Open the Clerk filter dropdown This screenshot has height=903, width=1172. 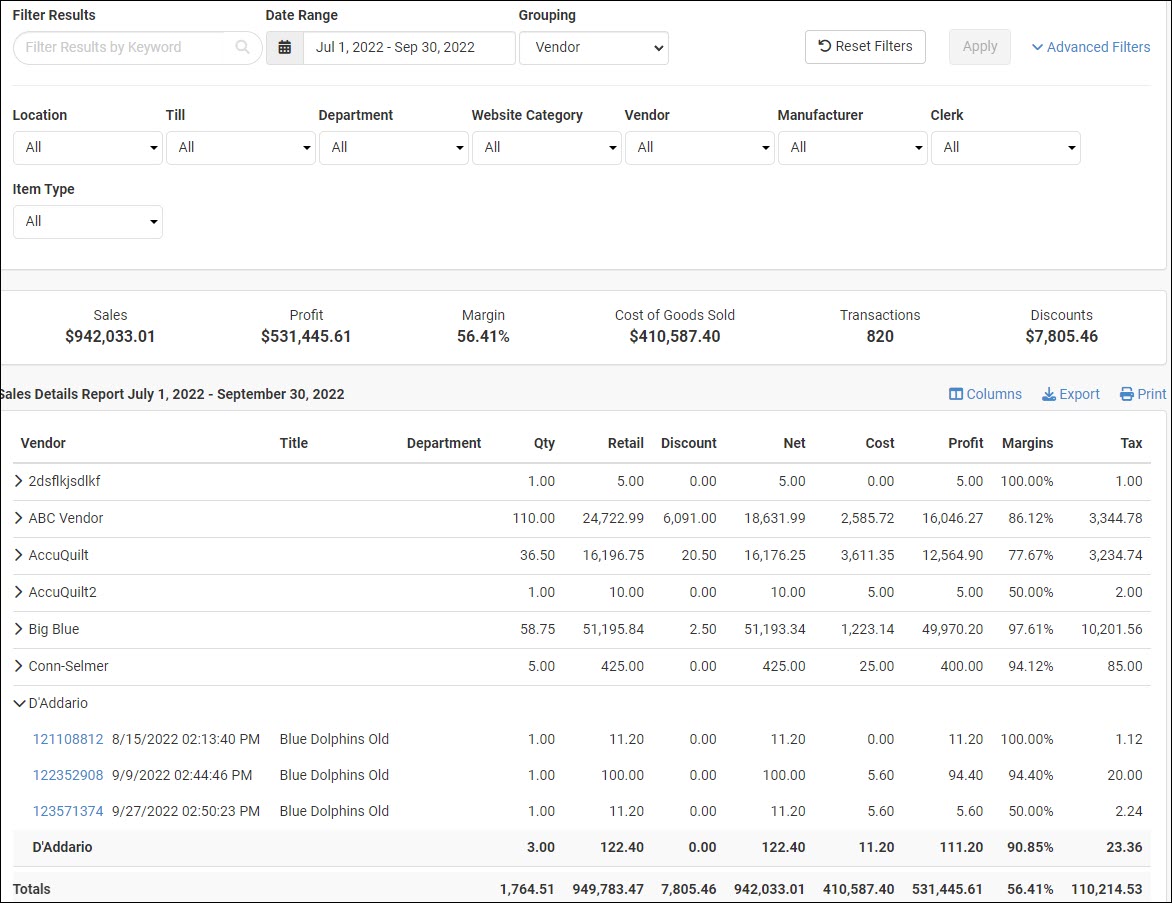click(1005, 147)
